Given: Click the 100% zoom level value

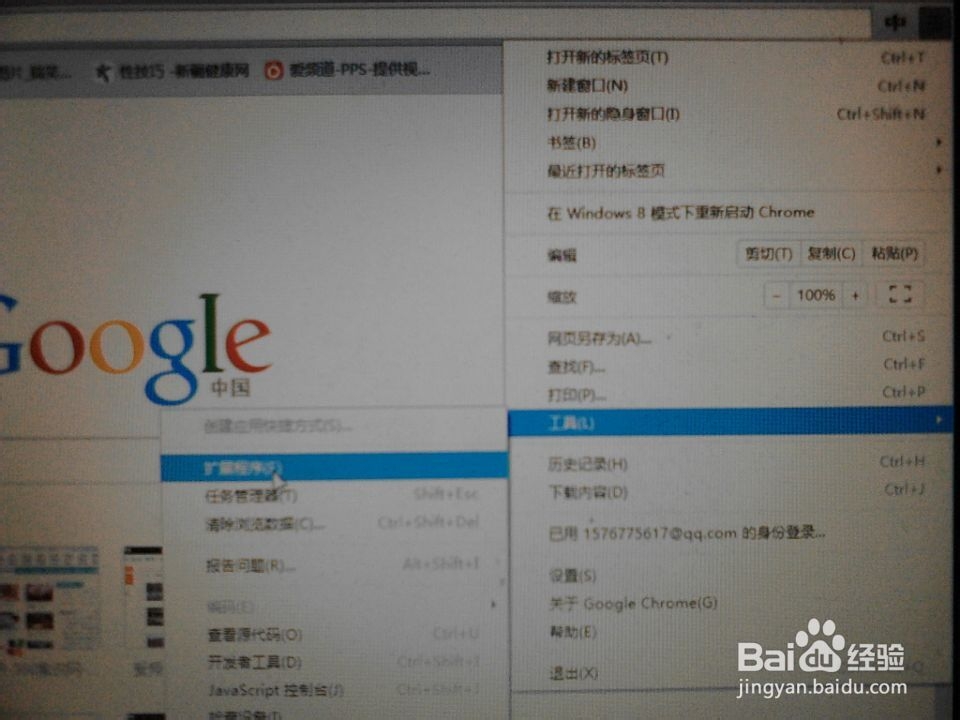Looking at the screenshot, I should coord(816,296).
